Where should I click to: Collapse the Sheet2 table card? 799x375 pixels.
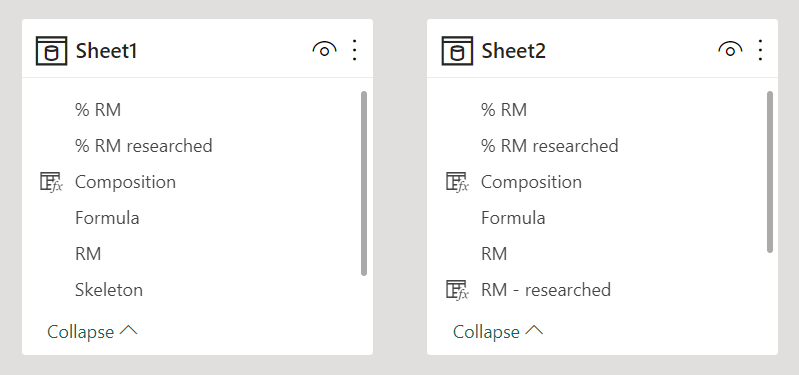point(498,332)
